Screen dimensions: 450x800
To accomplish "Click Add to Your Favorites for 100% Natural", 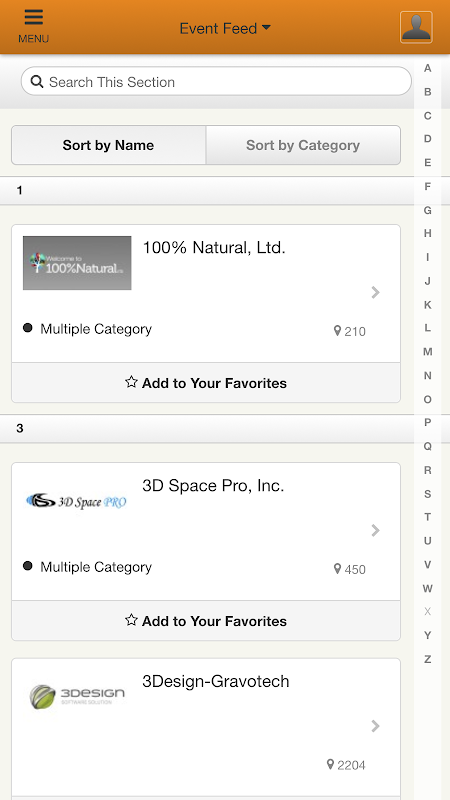I will pyautogui.click(x=206, y=383).
